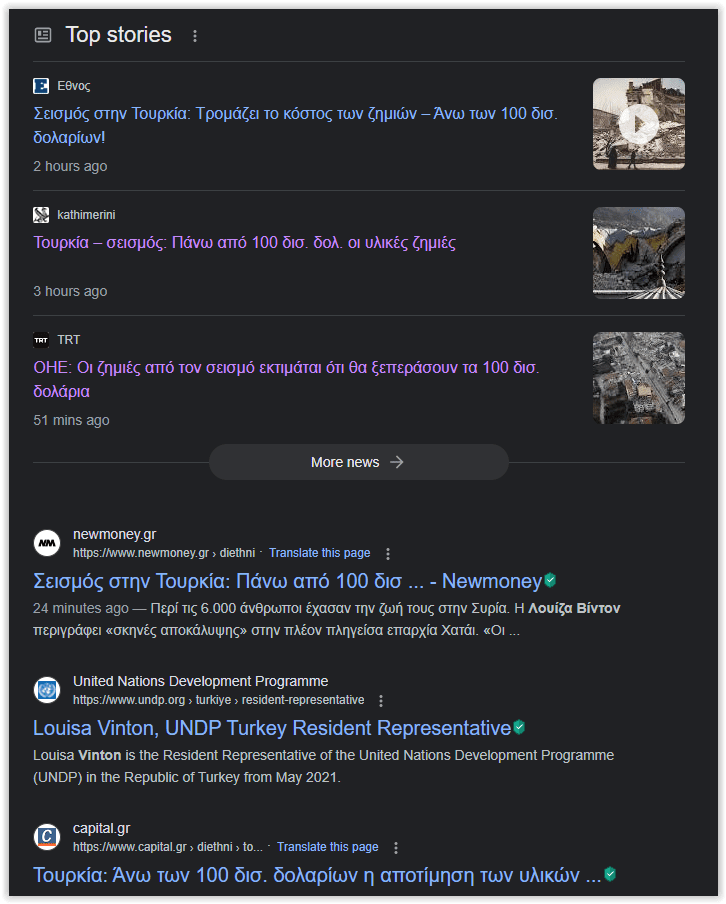Click the '2 hours ago' timestamp

tap(70, 167)
